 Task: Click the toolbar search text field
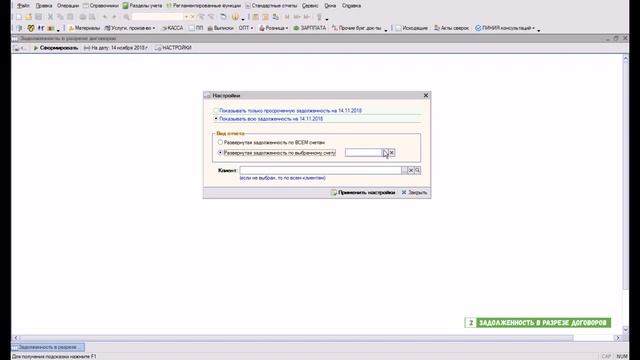click(x=158, y=17)
